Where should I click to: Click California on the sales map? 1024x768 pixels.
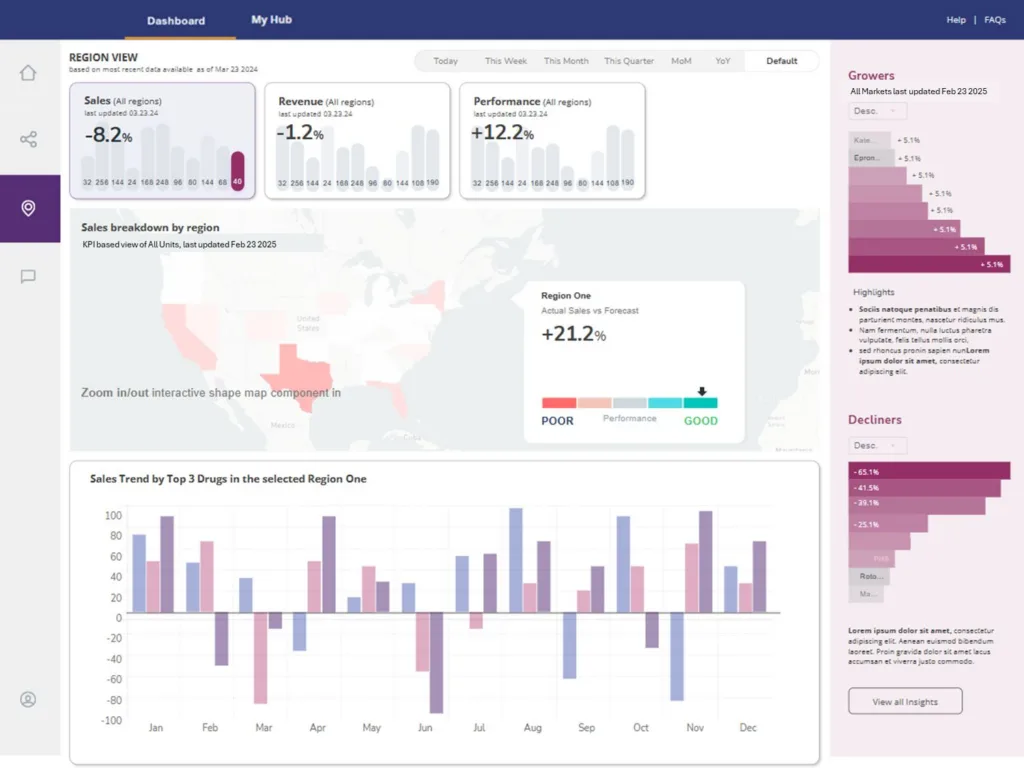186,336
